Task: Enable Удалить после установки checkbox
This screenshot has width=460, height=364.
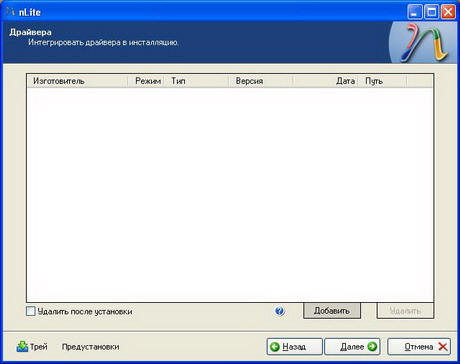Action: (x=30, y=311)
